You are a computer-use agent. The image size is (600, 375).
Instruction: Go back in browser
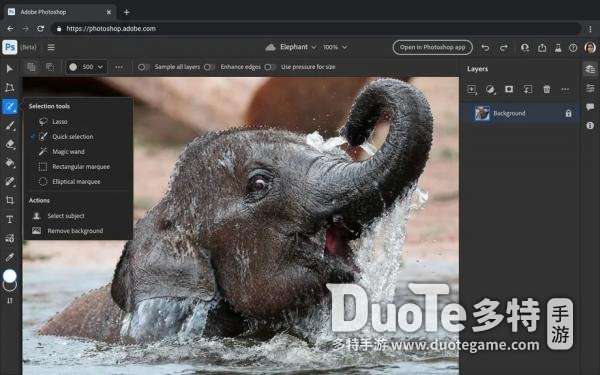tap(10, 29)
